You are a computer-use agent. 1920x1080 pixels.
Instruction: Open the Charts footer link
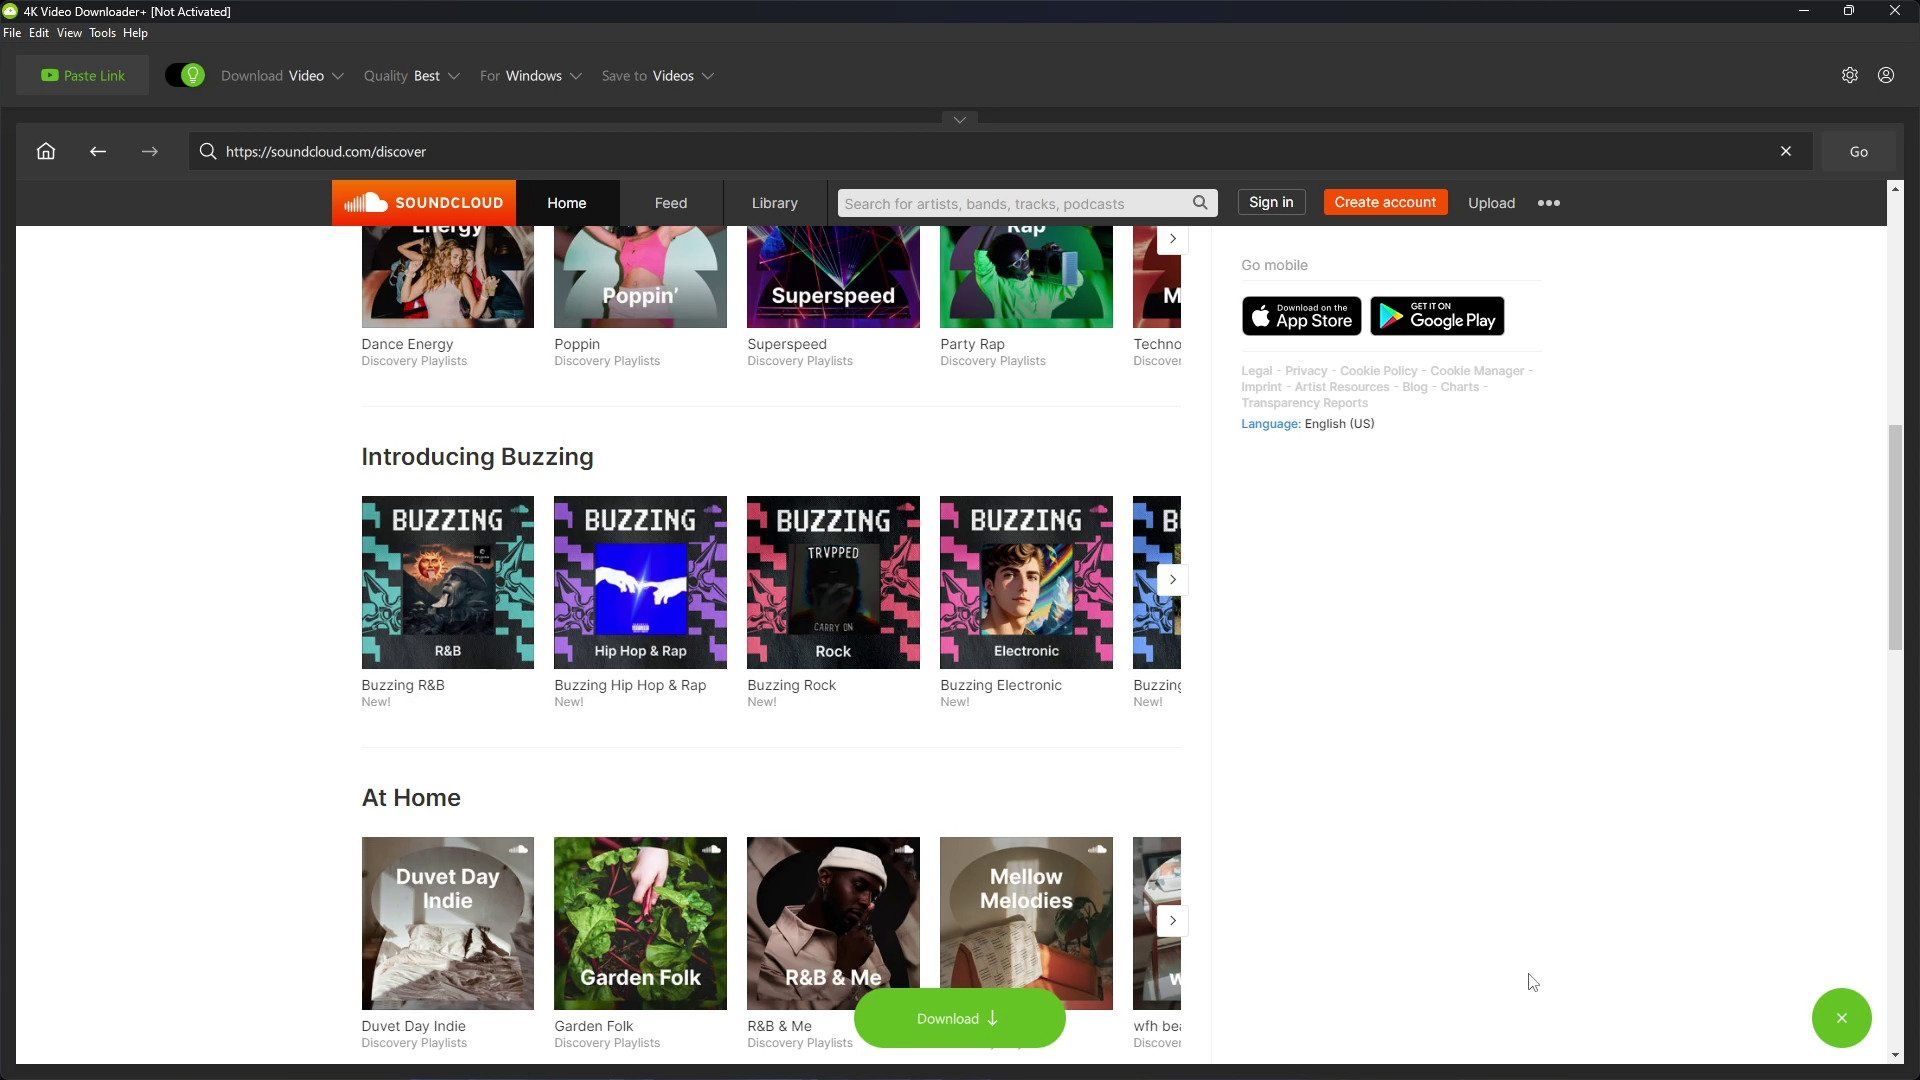1459,387
